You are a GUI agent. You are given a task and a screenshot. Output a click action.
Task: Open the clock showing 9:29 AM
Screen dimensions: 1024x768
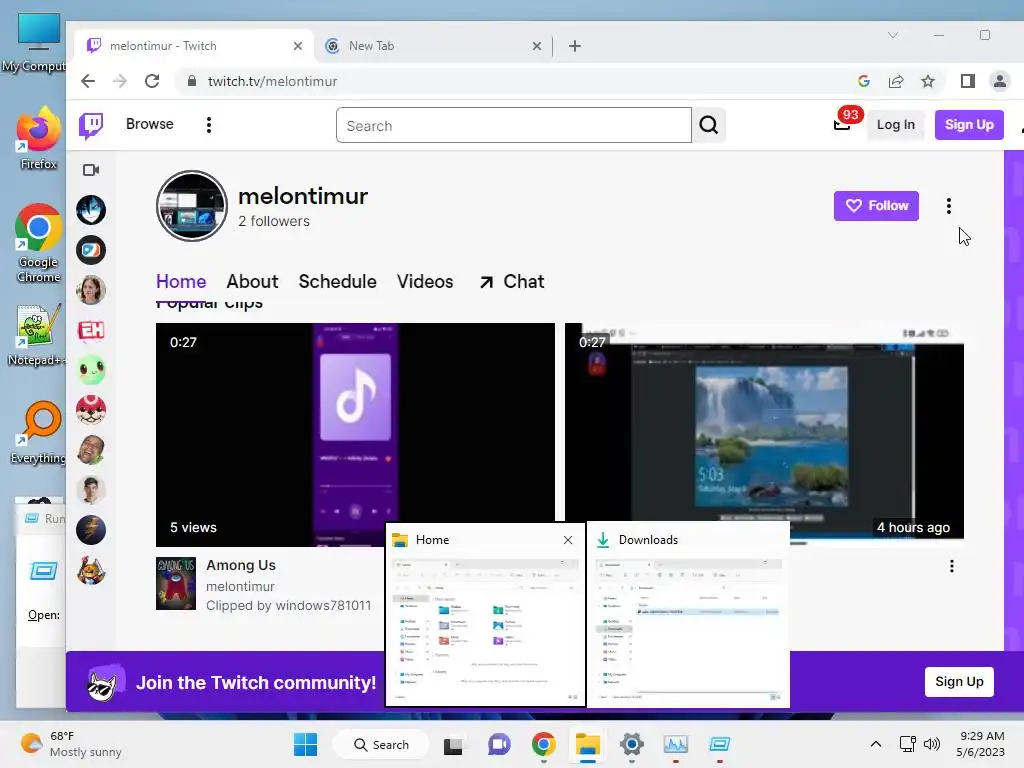pyautogui.click(x=980, y=744)
